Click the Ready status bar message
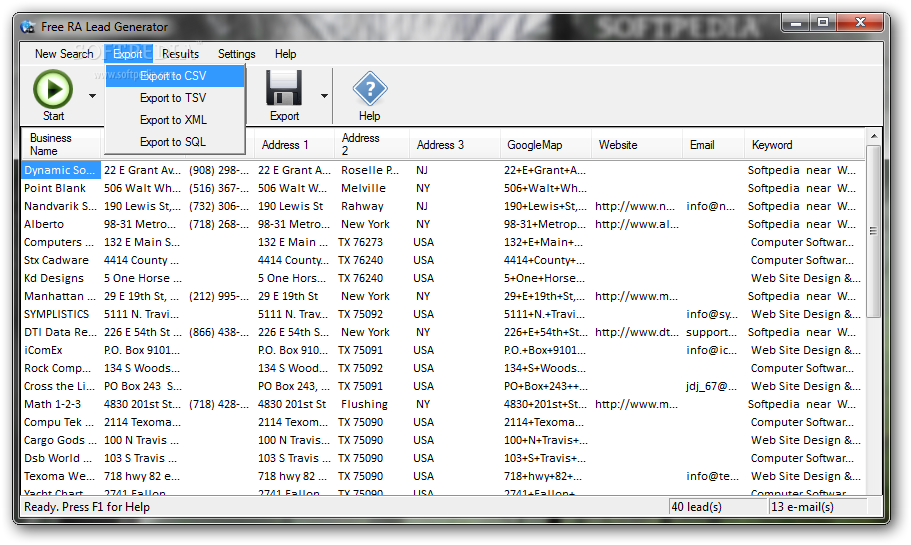Viewport: 911px width, 545px height. pyautogui.click(x=87, y=507)
